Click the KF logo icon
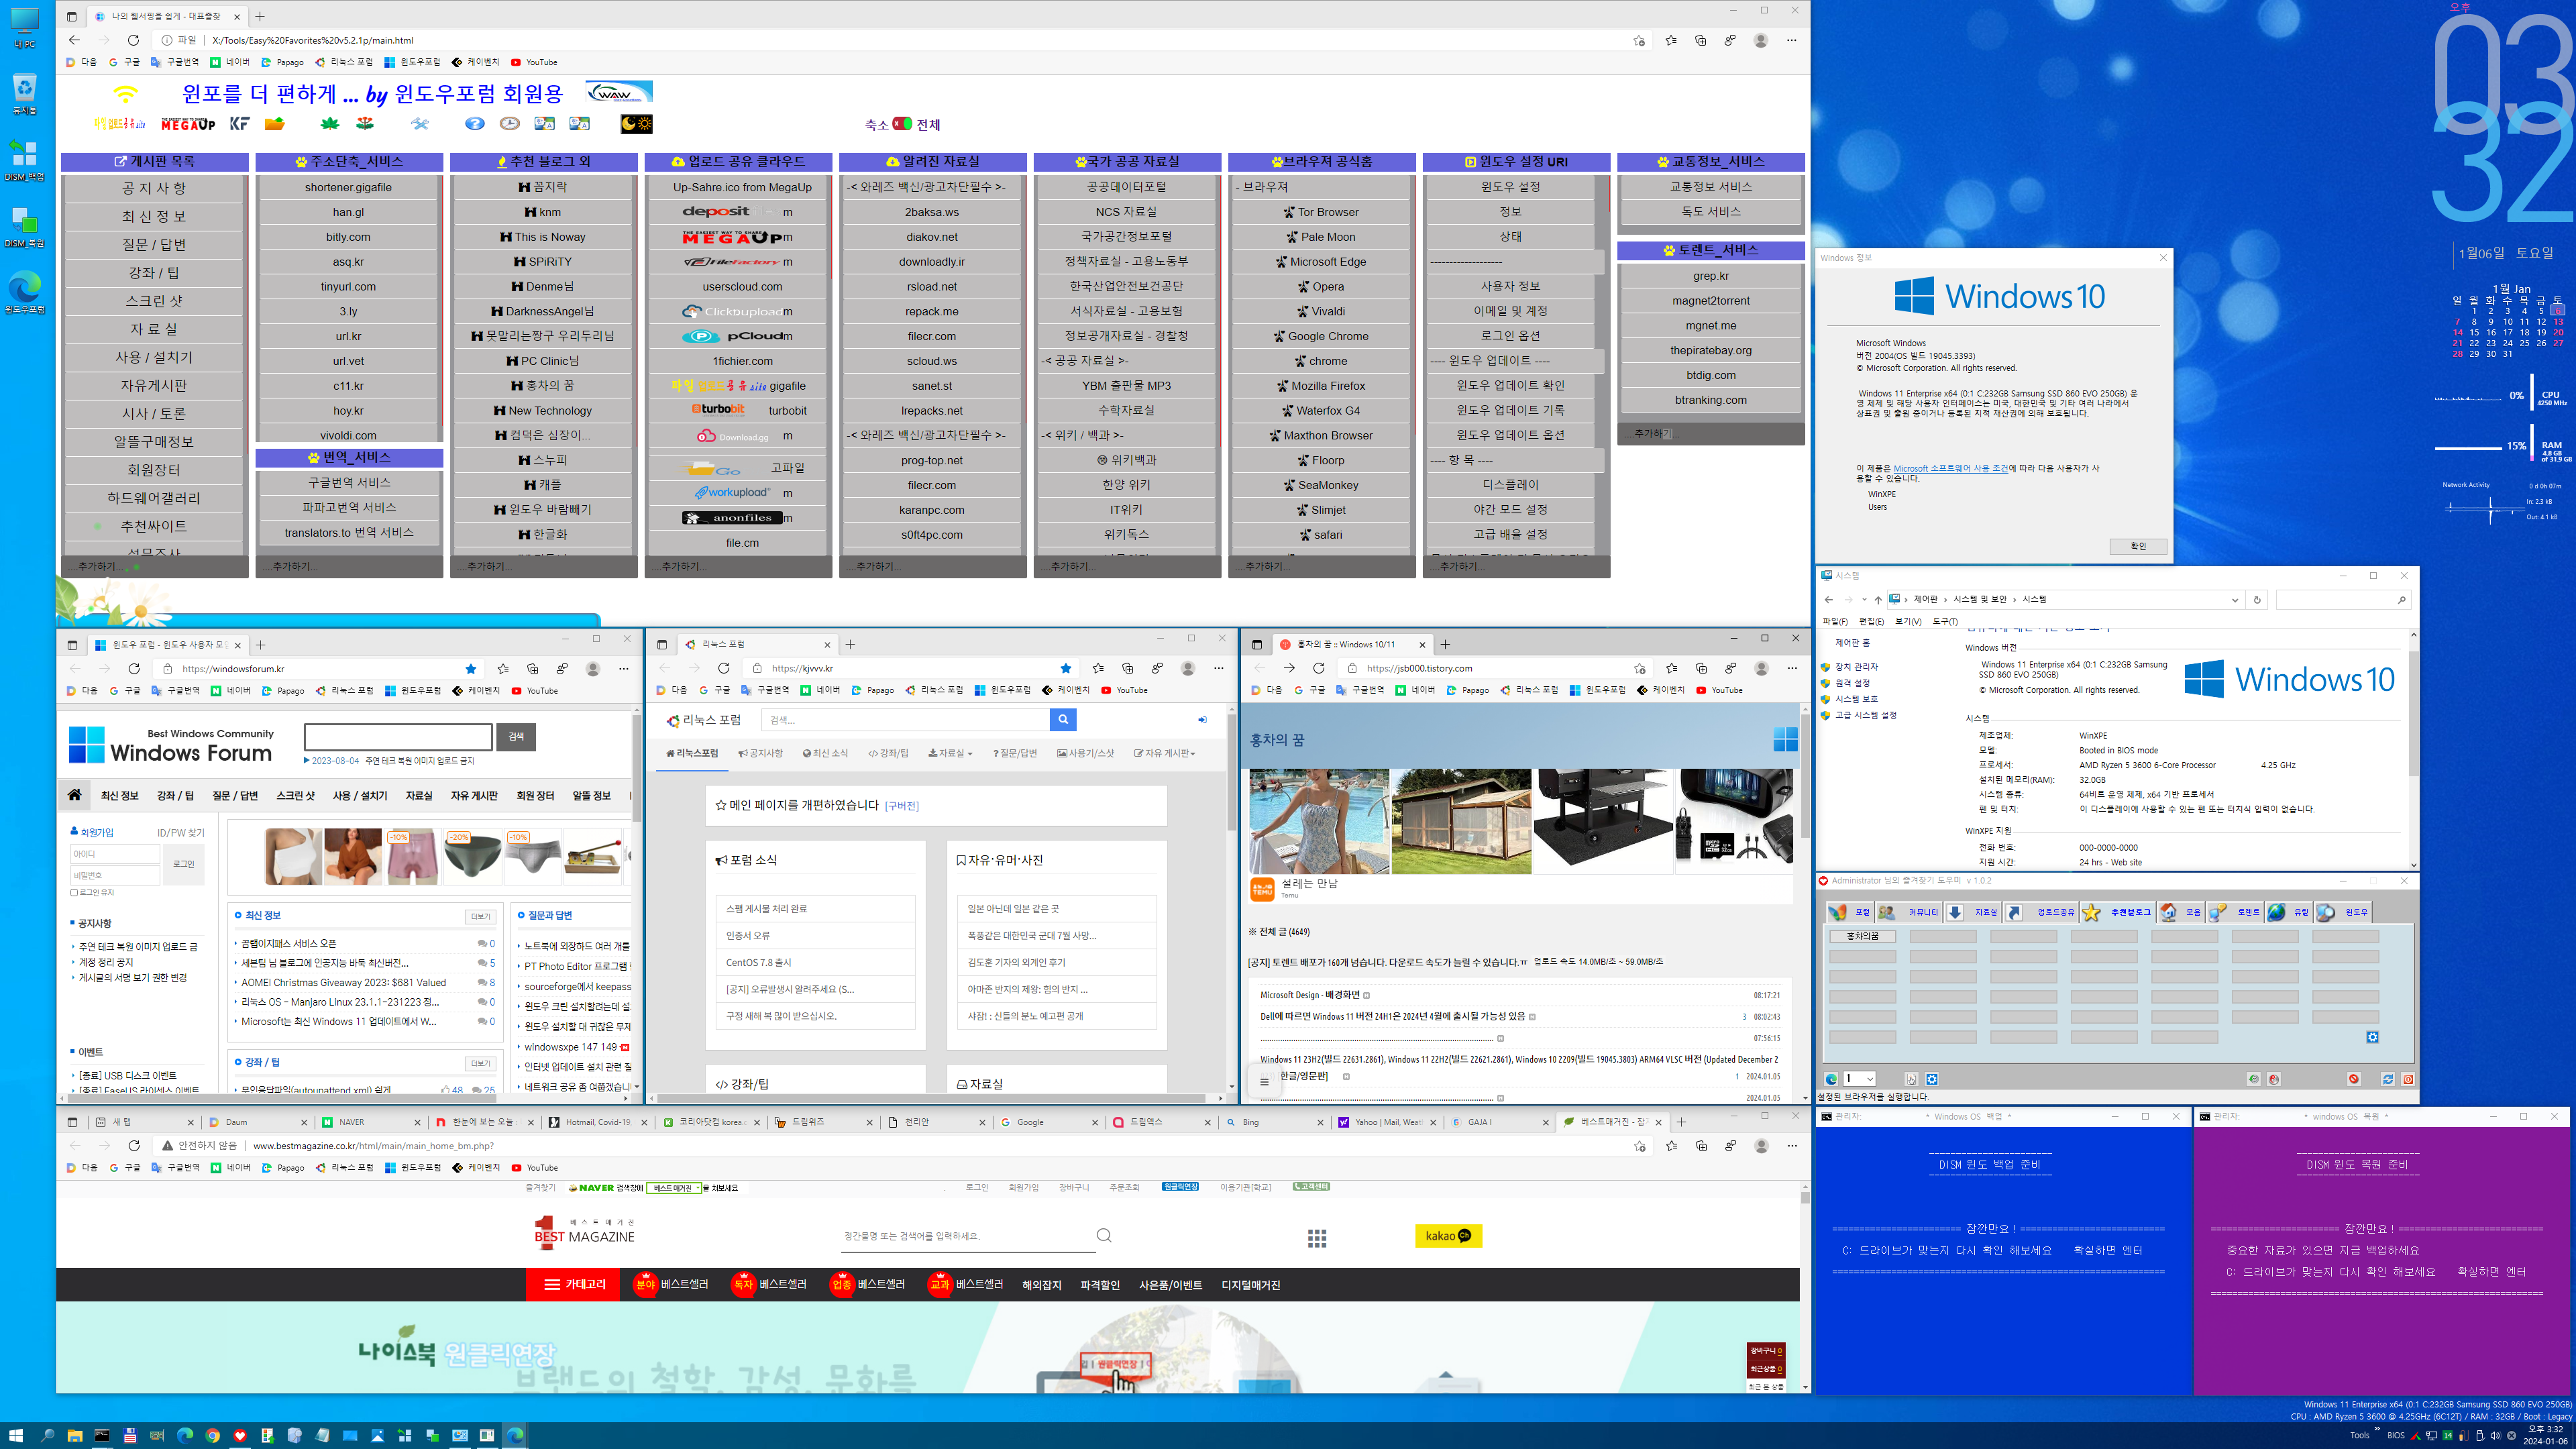The image size is (2576, 1449). pyautogui.click(x=239, y=124)
